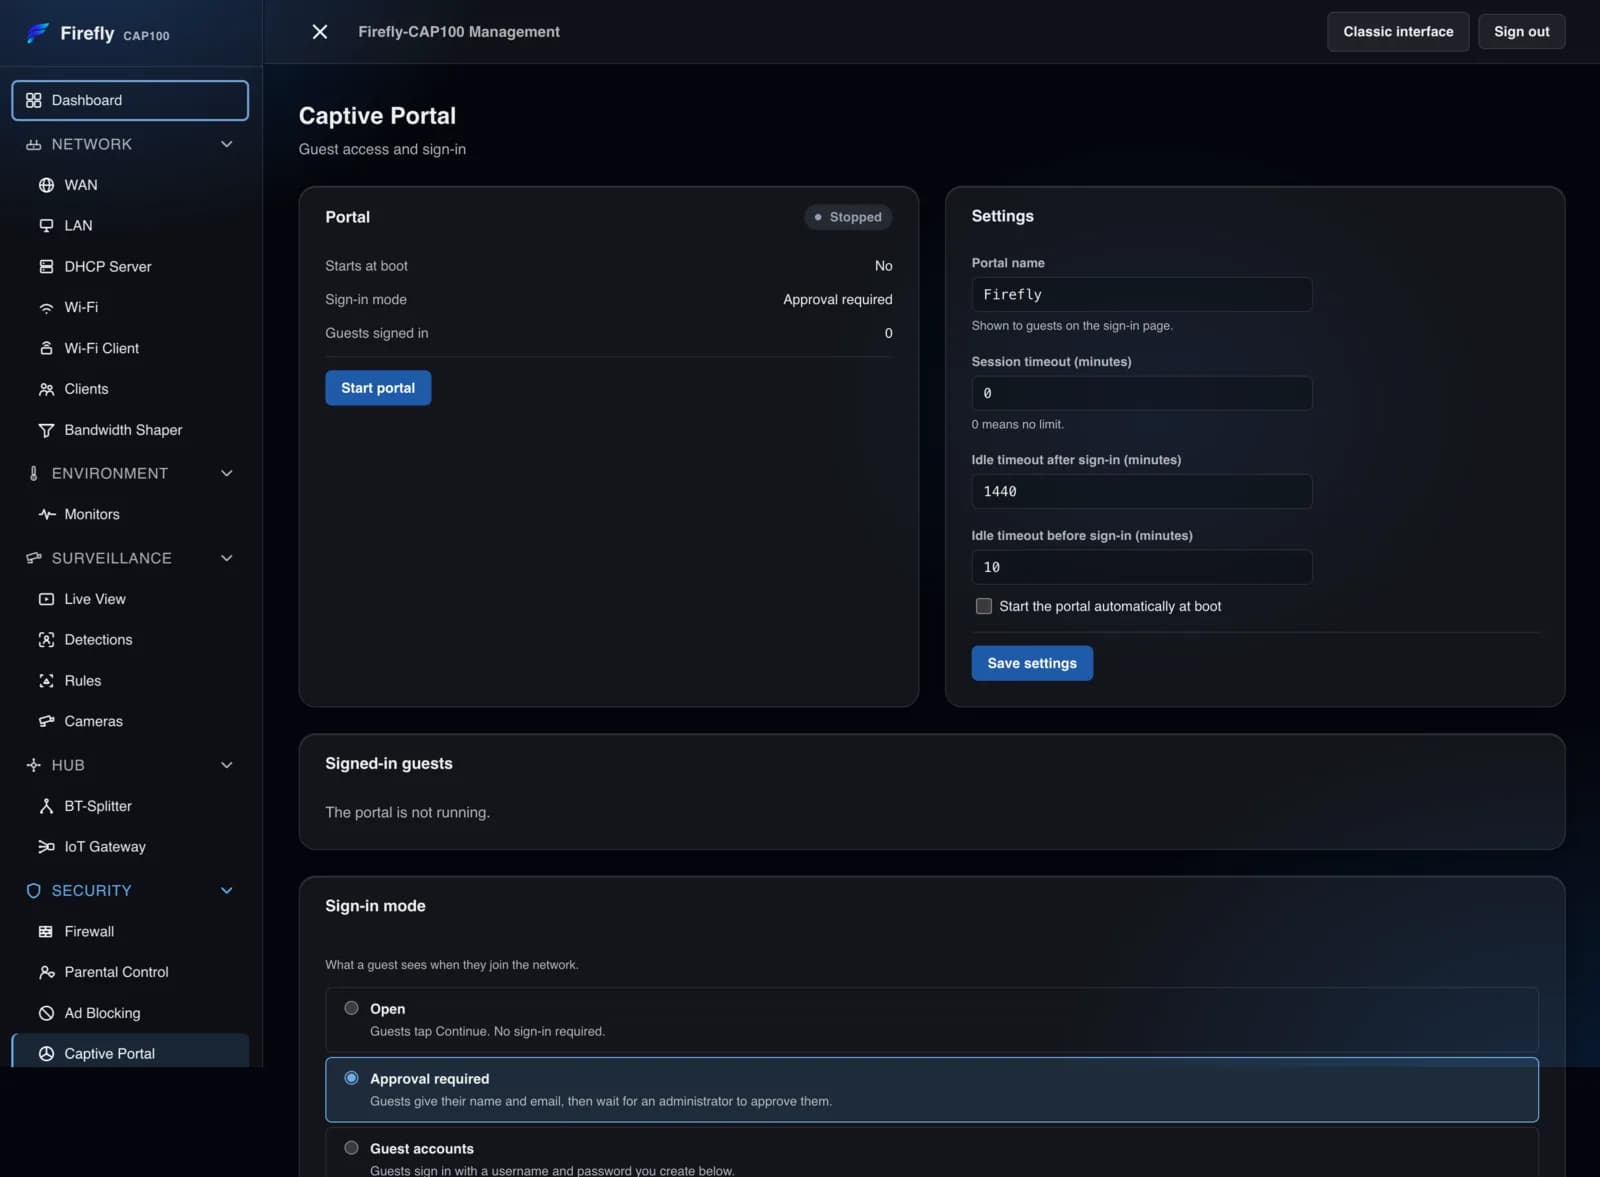Viewport: 1600px width, 1177px height.
Task: Collapse the SECURITY section chevron
Action: point(226,891)
